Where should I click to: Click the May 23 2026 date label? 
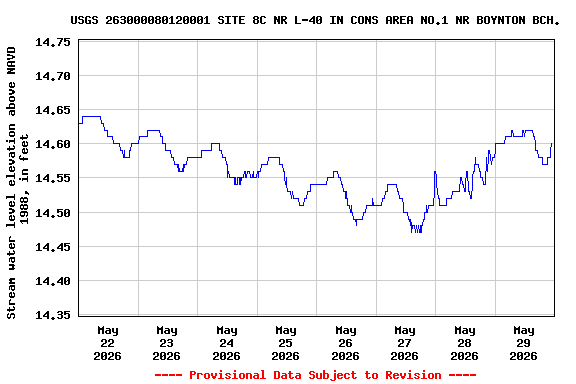[166, 343]
